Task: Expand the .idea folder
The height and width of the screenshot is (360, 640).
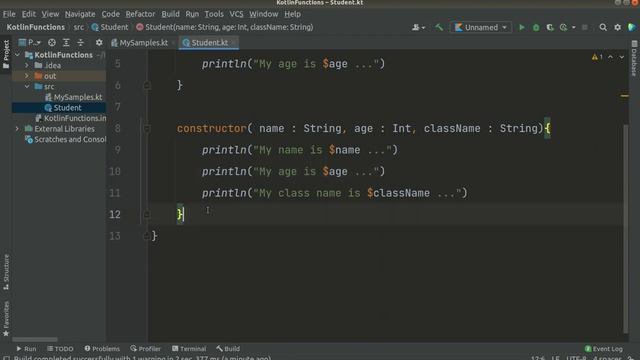Action: click(x=27, y=65)
